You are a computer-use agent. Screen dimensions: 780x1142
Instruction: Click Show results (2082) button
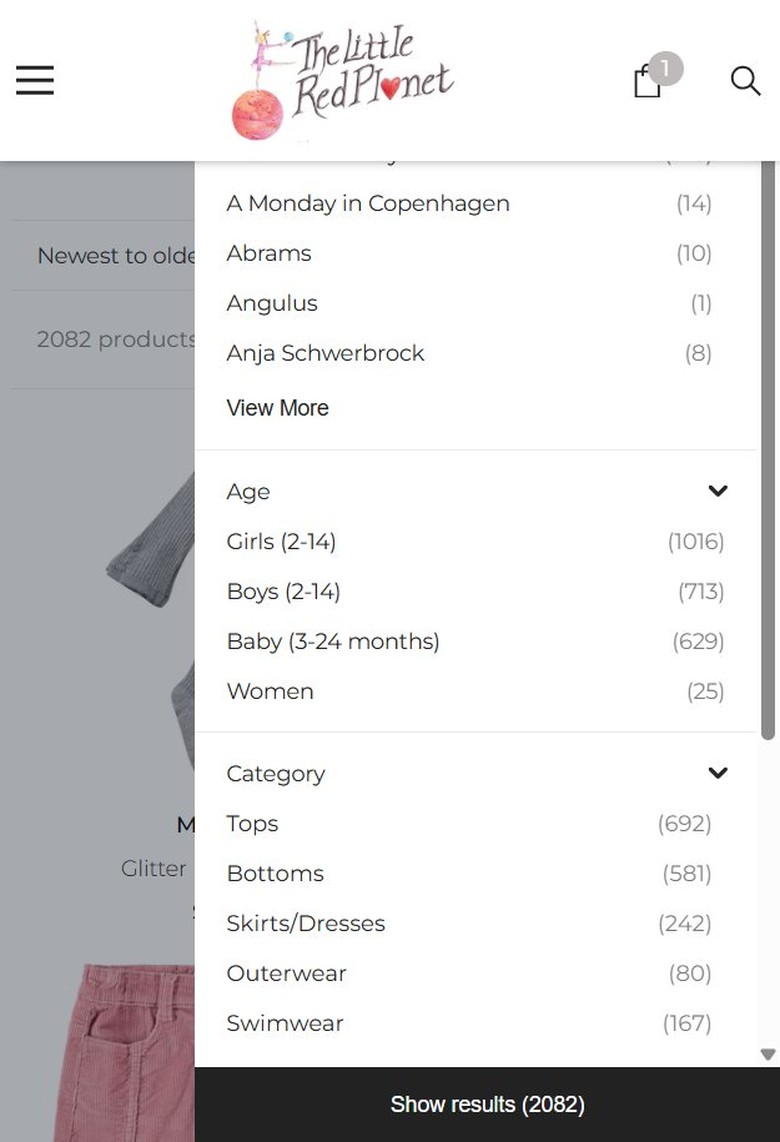[x=487, y=1105]
